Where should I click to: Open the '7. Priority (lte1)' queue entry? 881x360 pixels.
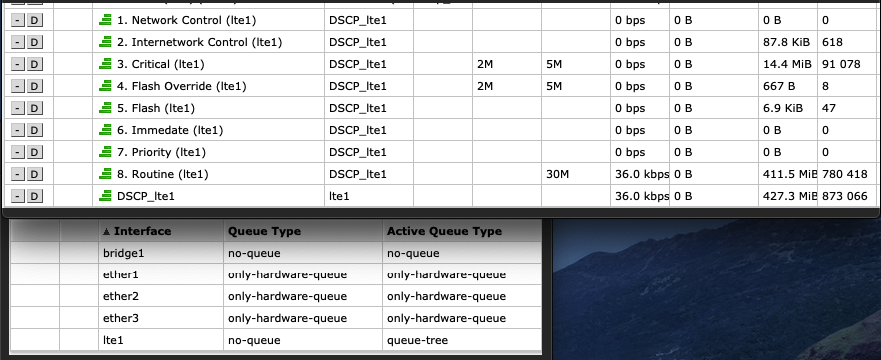(161, 152)
